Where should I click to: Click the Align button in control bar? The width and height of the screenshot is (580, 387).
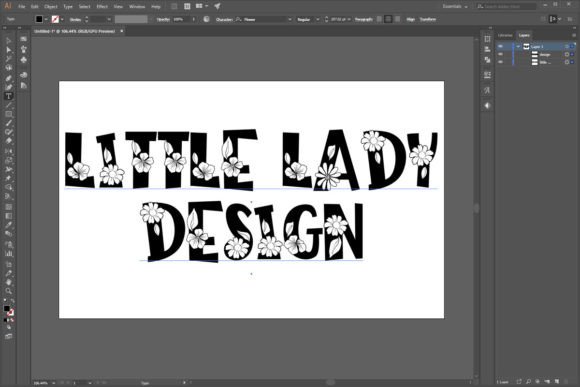pos(410,19)
